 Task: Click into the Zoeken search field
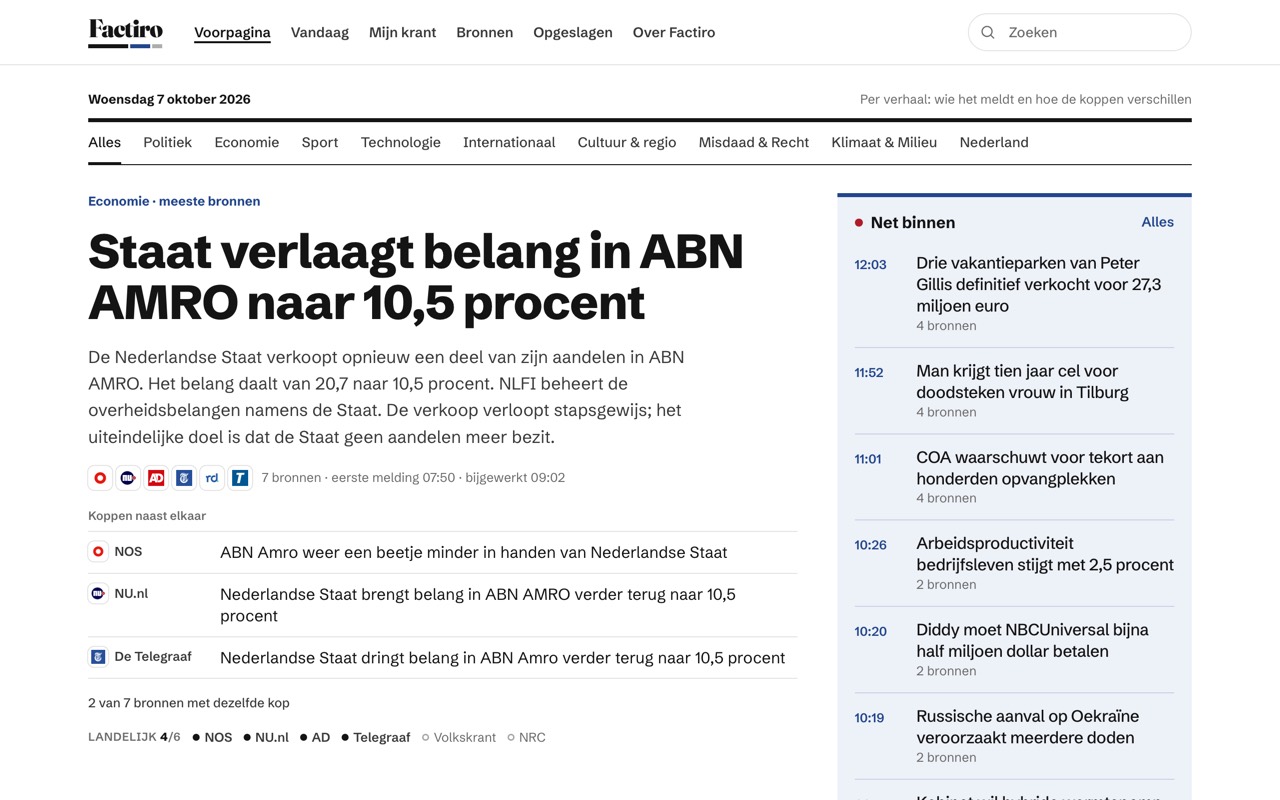(x=1080, y=32)
